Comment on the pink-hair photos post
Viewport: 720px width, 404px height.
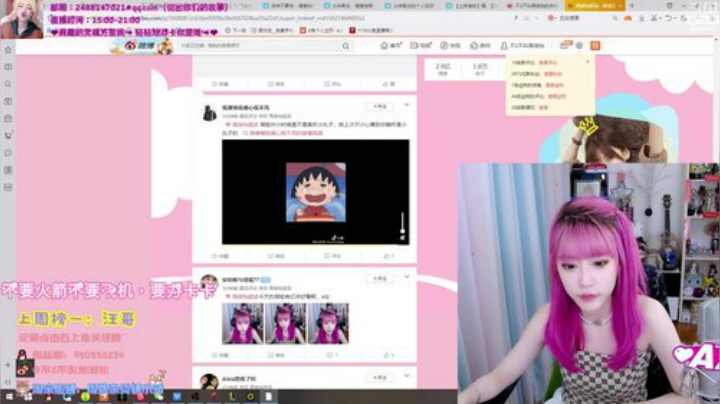tap(332, 355)
